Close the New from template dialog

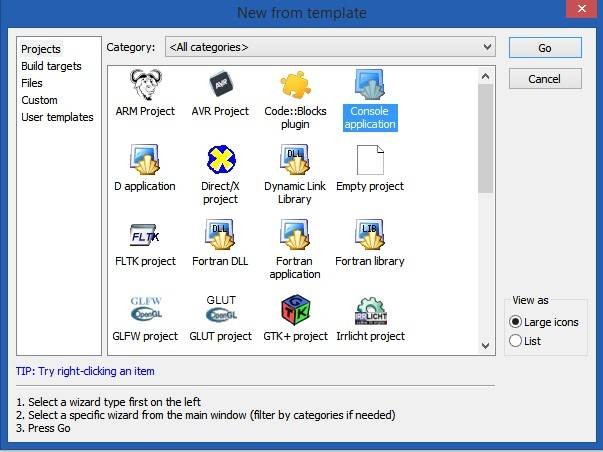tap(581, 8)
